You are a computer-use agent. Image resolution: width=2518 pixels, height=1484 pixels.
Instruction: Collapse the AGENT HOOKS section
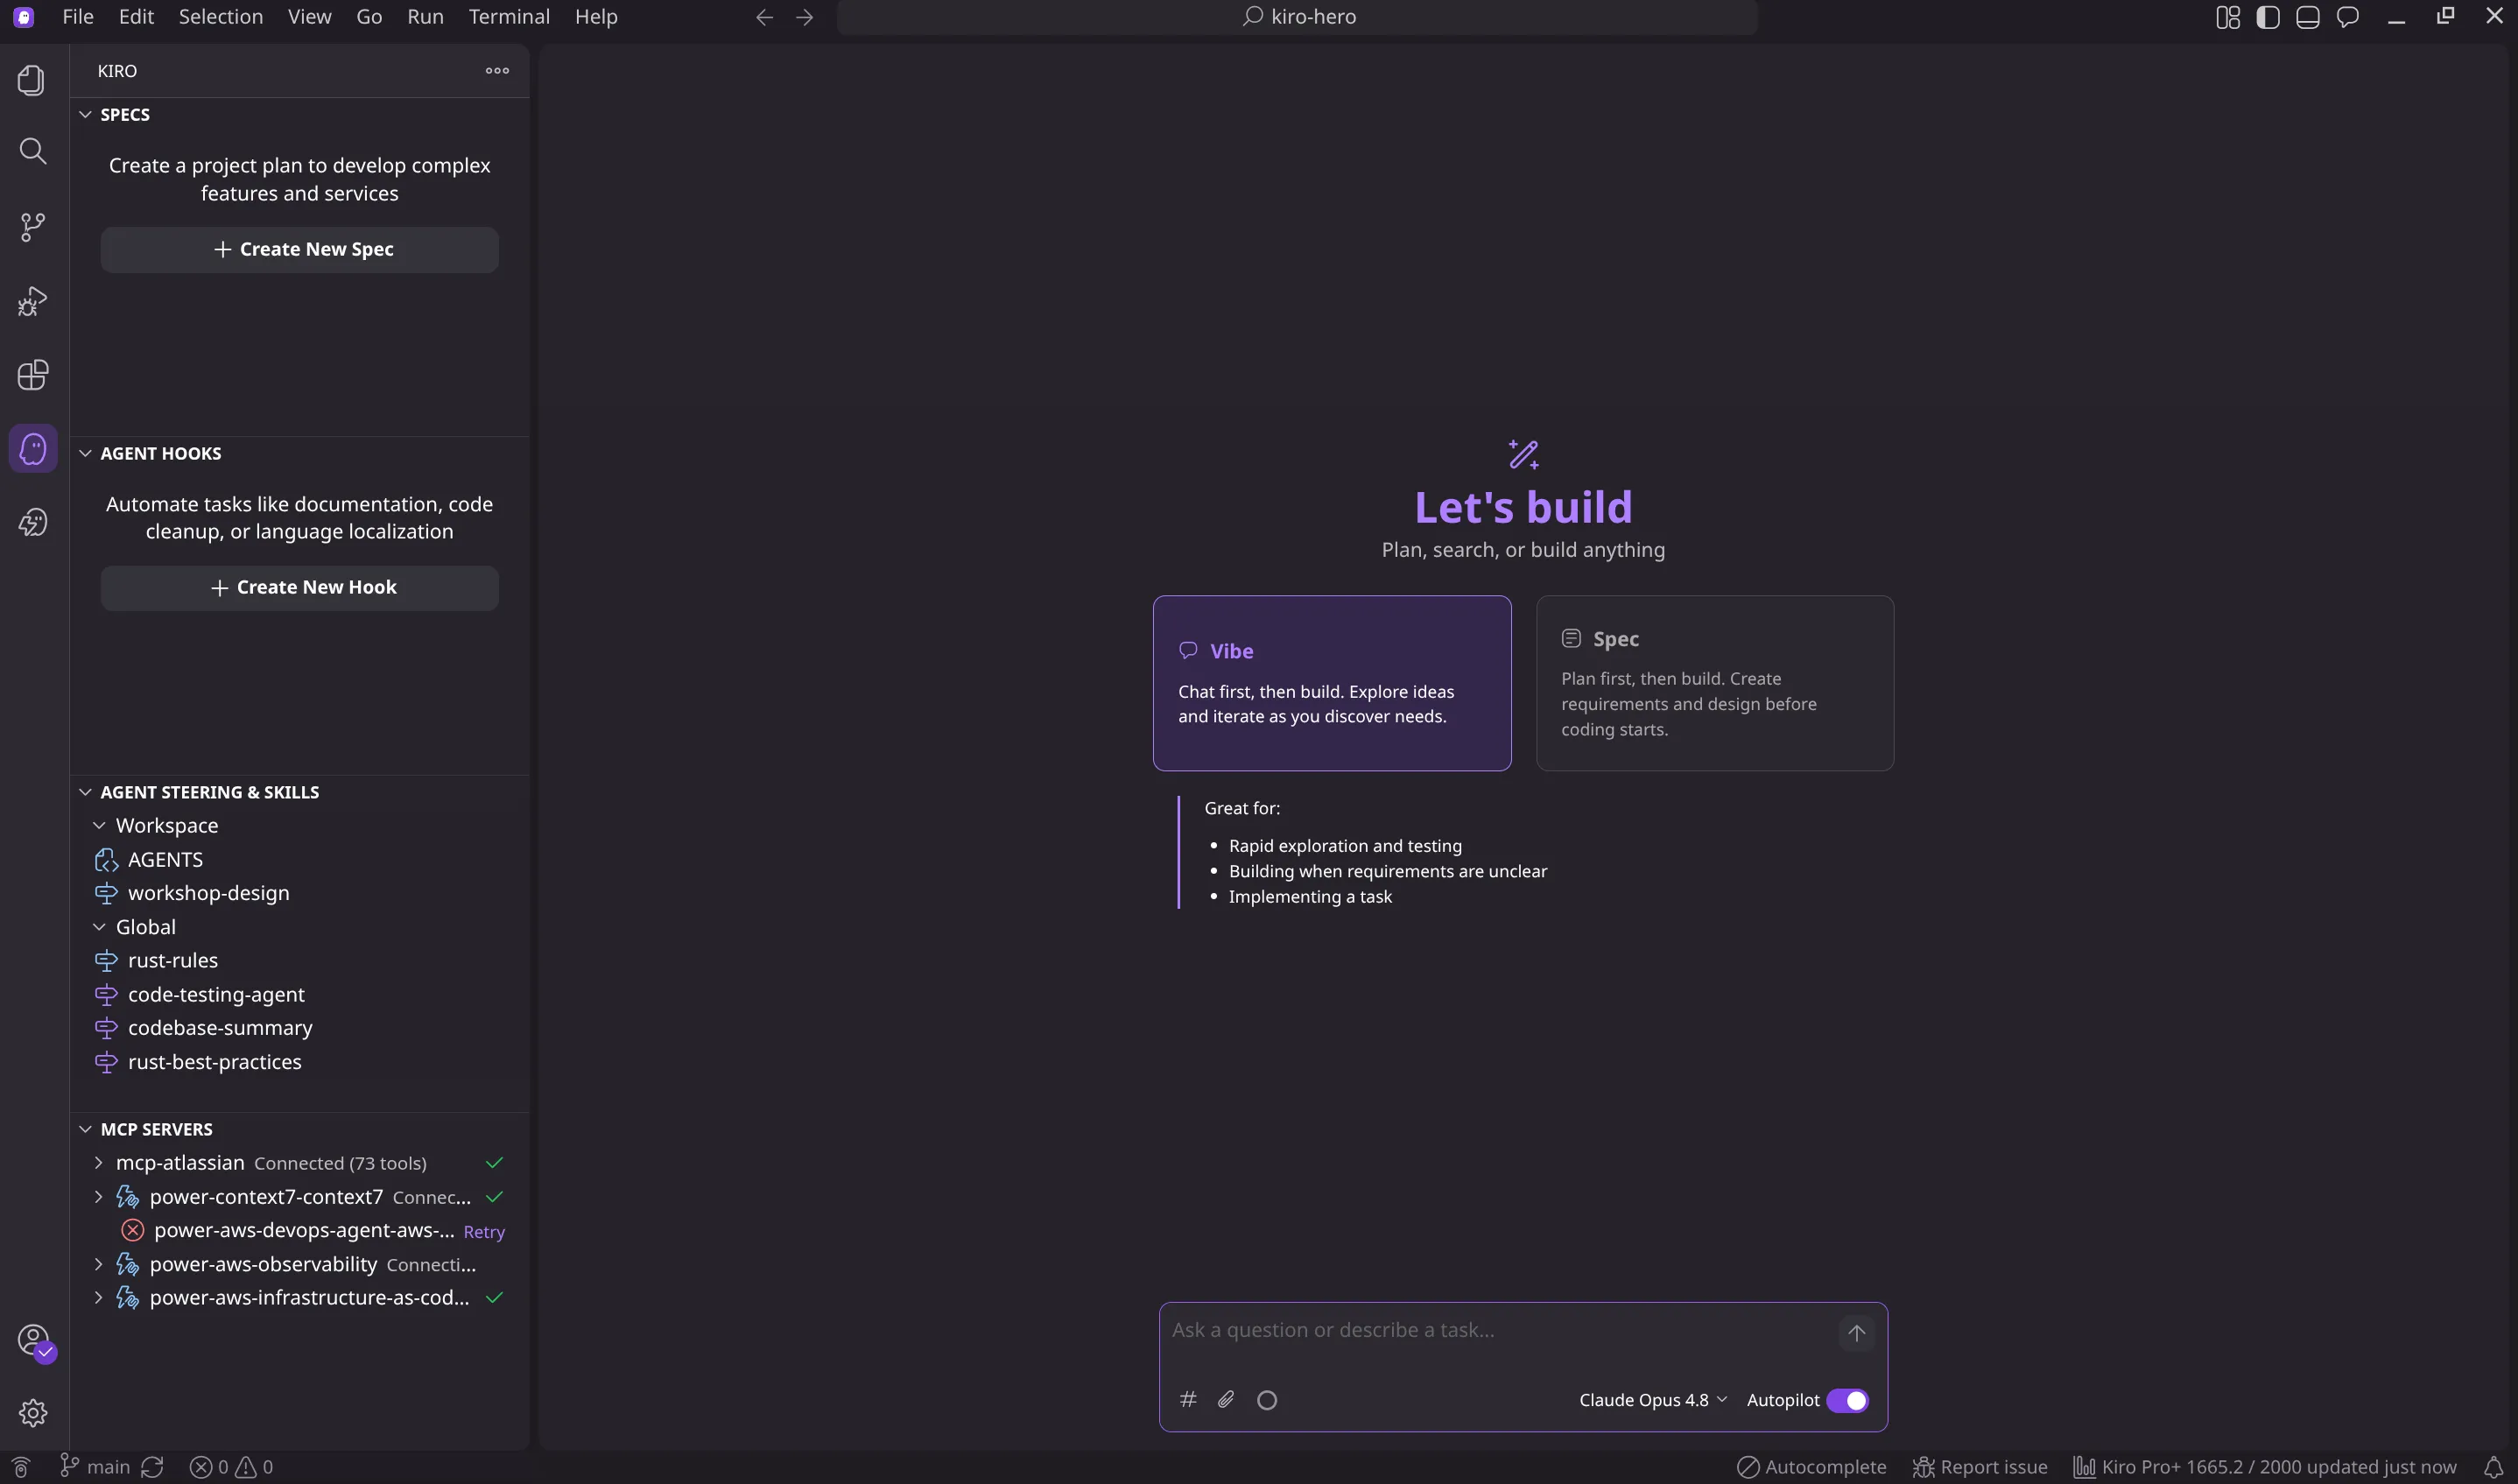coord(86,453)
